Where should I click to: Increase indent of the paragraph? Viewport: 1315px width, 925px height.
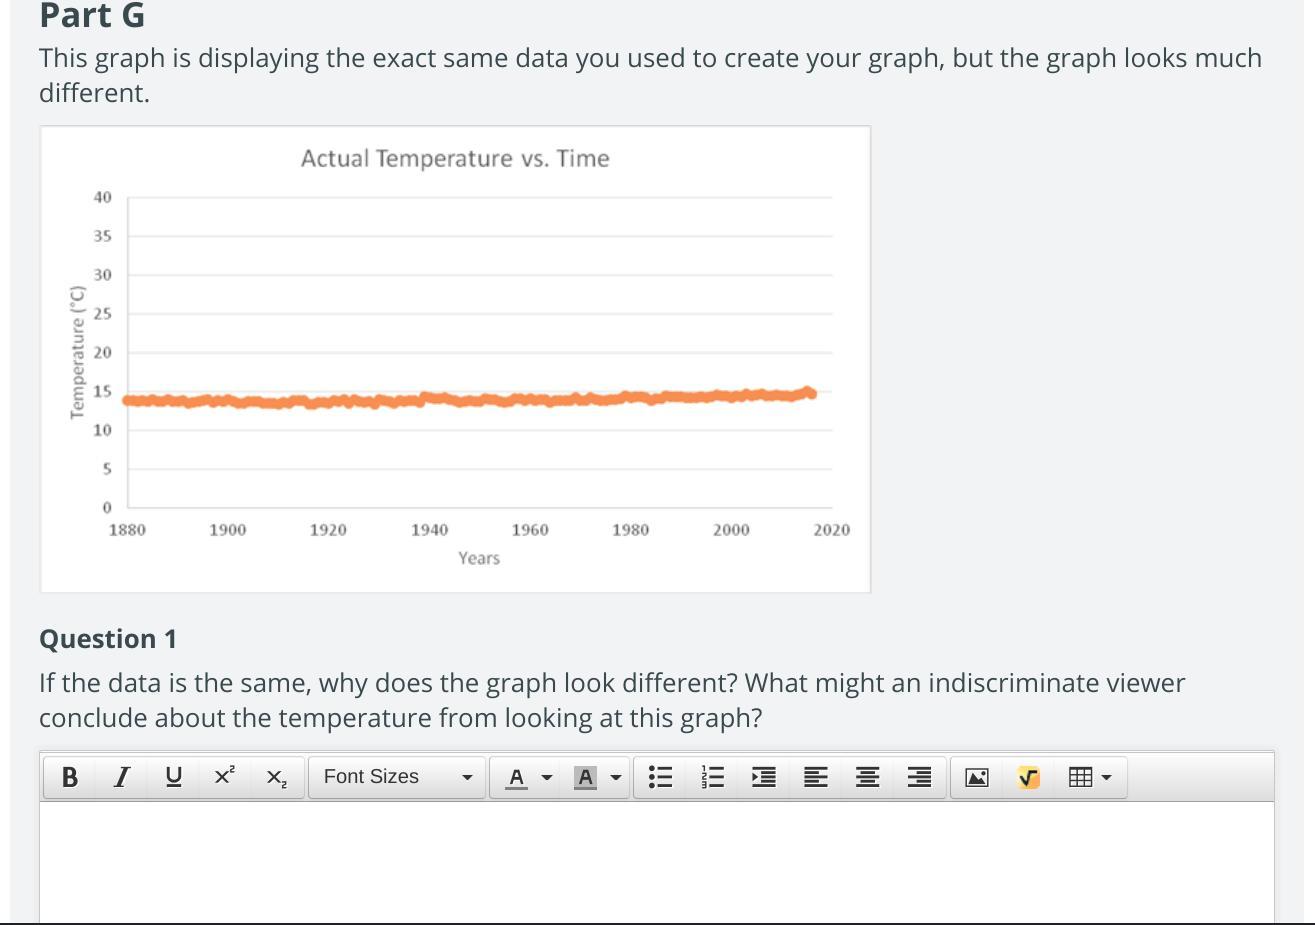pyautogui.click(x=764, y=777)
